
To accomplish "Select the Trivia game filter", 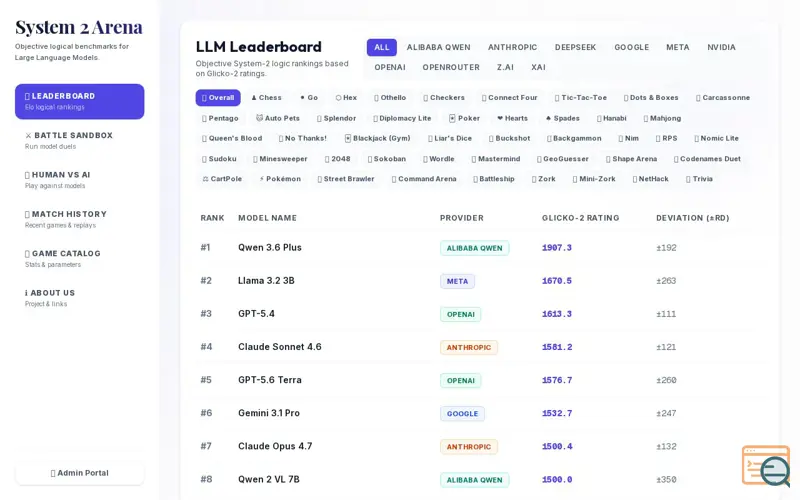I will coord(699,179).
